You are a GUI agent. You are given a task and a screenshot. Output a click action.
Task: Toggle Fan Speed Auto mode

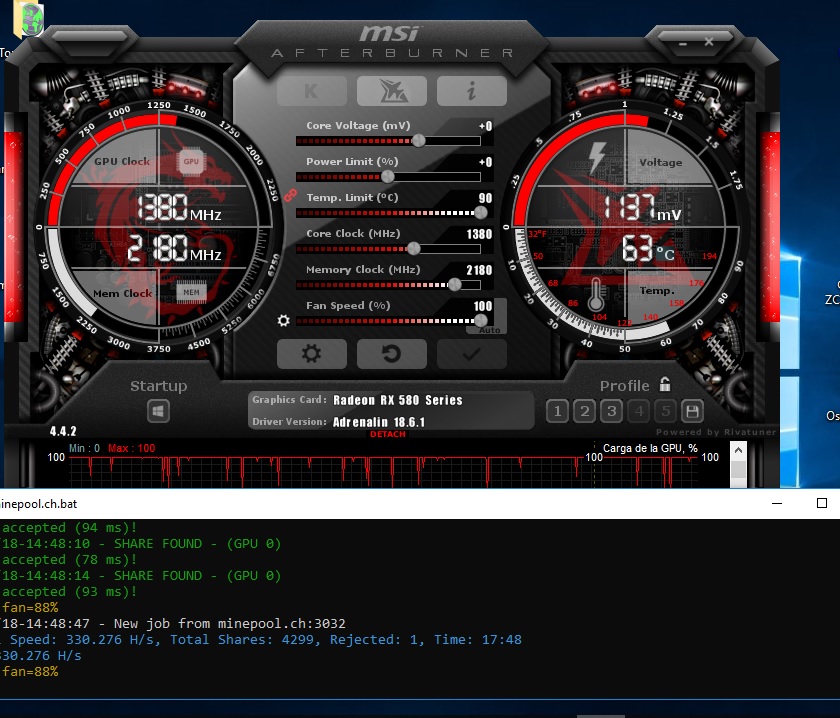(x=489, y=330)
